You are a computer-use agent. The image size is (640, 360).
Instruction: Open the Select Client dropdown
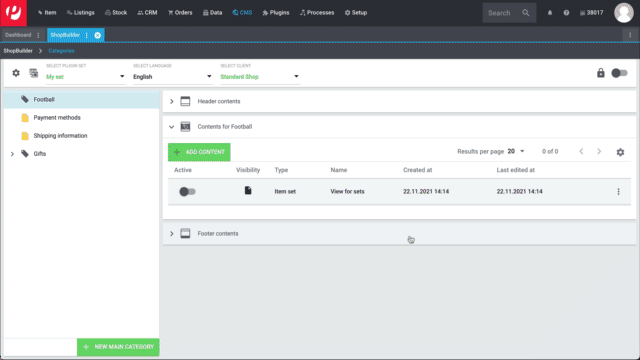tap(260, 77)
